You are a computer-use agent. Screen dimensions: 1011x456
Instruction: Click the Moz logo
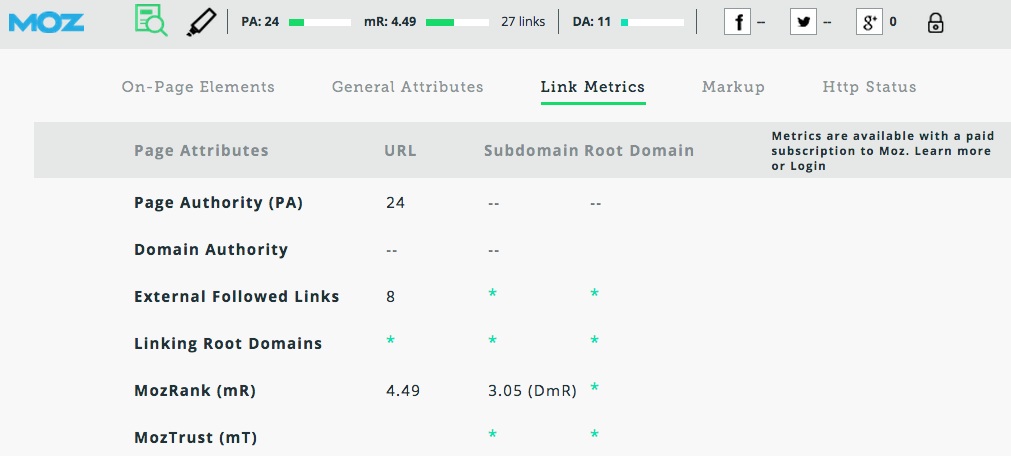click(x=46, y=23)
